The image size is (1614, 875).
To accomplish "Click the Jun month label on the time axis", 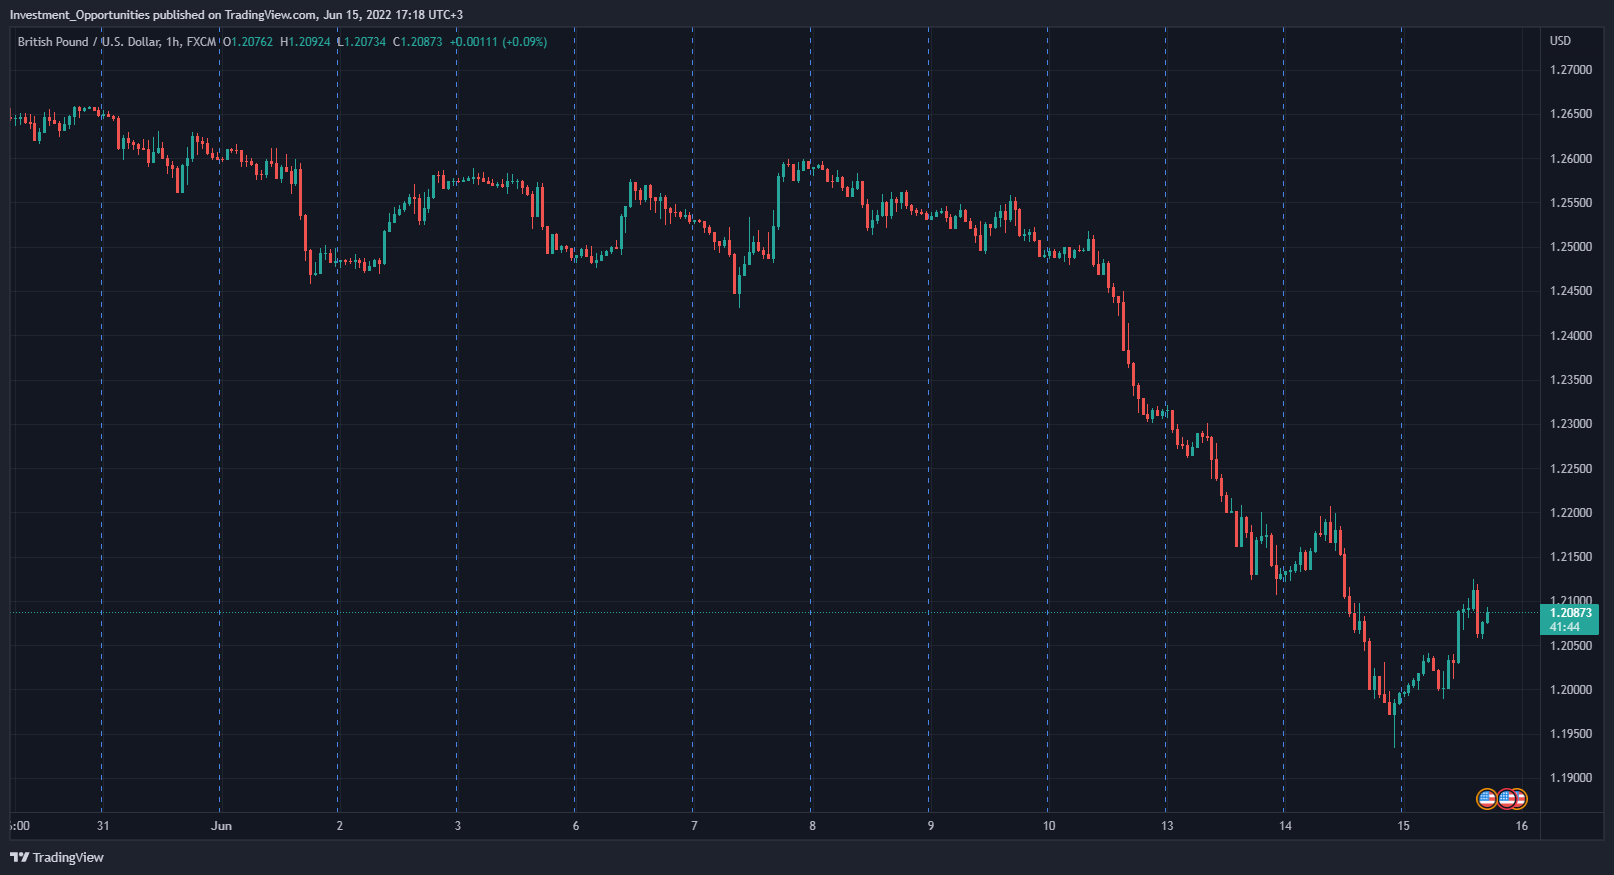I will (x=221, y=826).
